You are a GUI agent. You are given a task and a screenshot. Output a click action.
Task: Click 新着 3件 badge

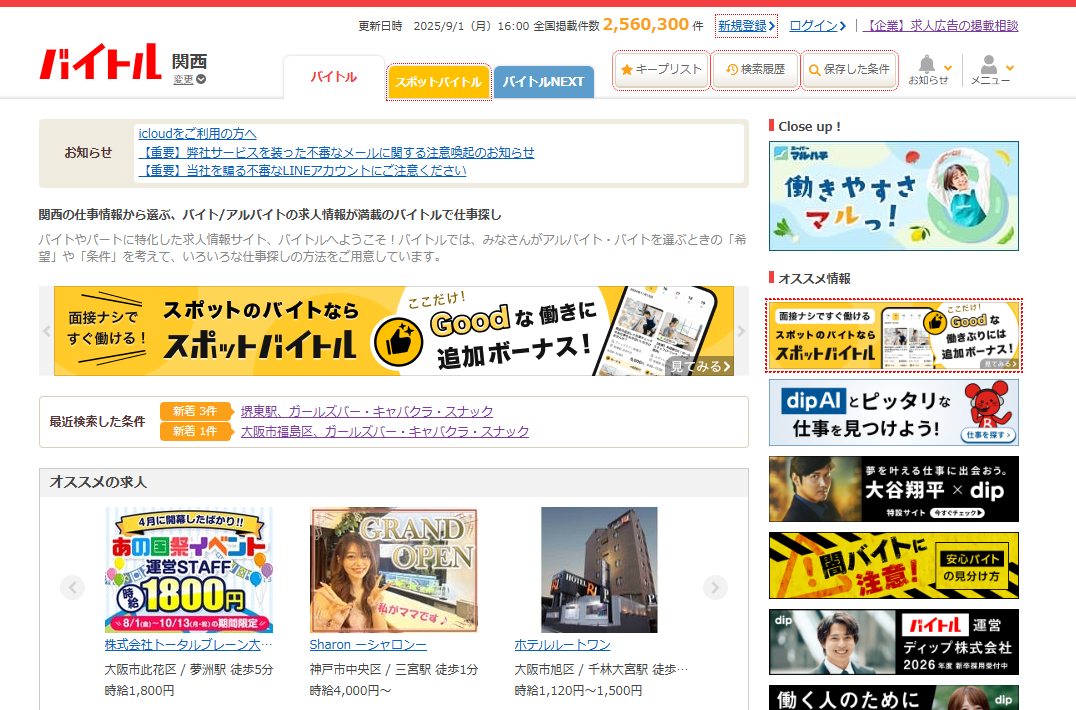[195, 411]
